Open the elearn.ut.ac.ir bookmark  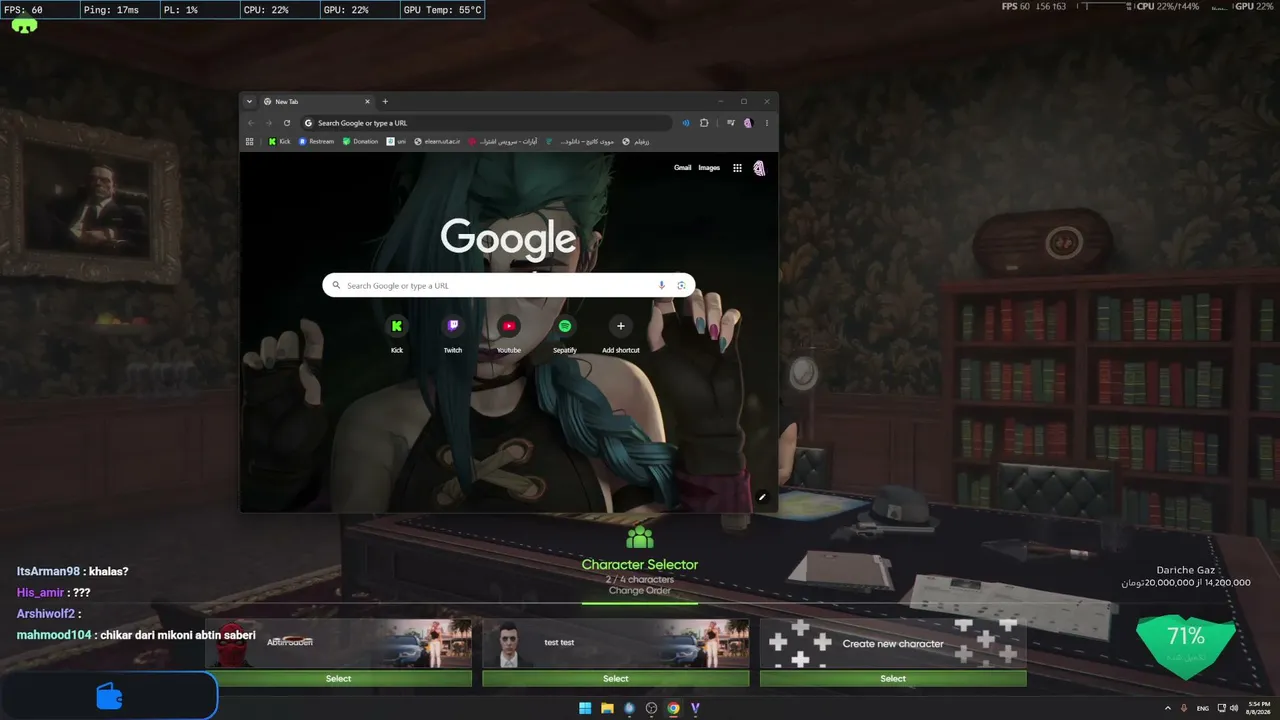437,141
